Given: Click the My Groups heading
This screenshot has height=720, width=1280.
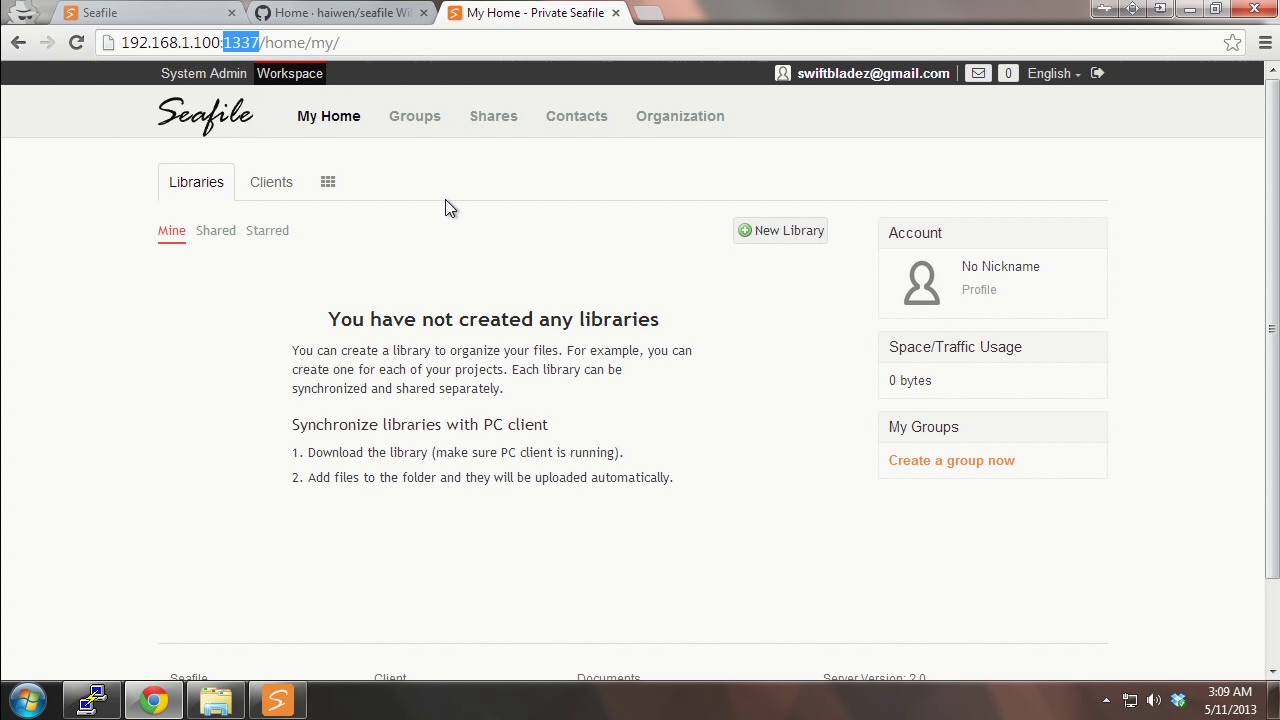Looking at the screenshot, I should pyautogui.click(x=923, y=427).
